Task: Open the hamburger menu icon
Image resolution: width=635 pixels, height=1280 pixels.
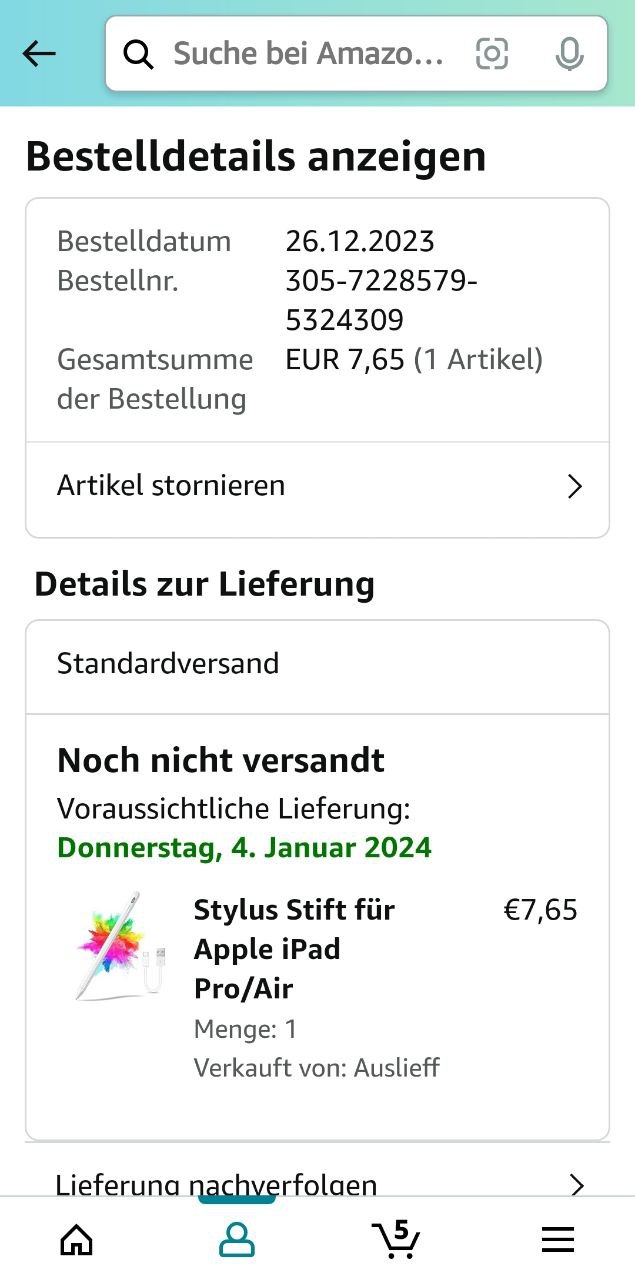Action: coord(557,1240)
